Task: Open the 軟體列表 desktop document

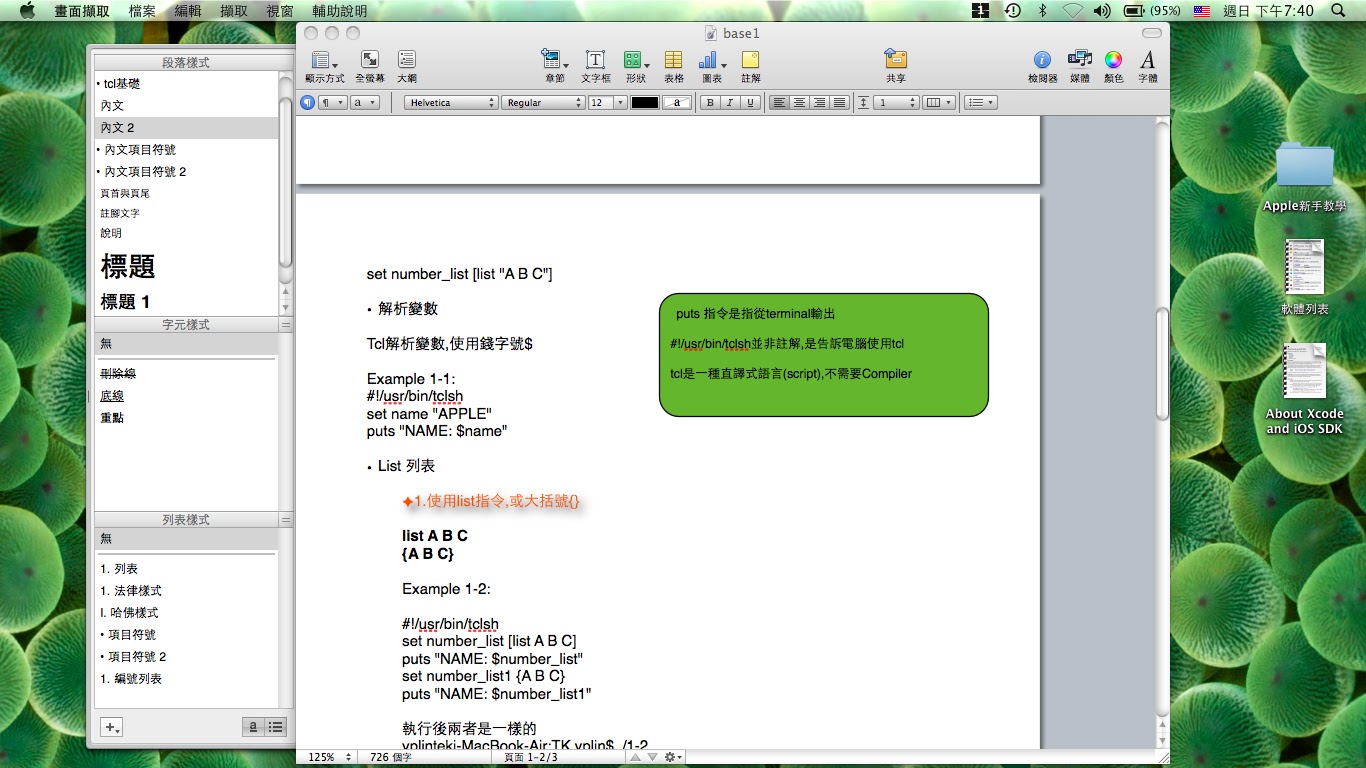Action: point(1304,277)
